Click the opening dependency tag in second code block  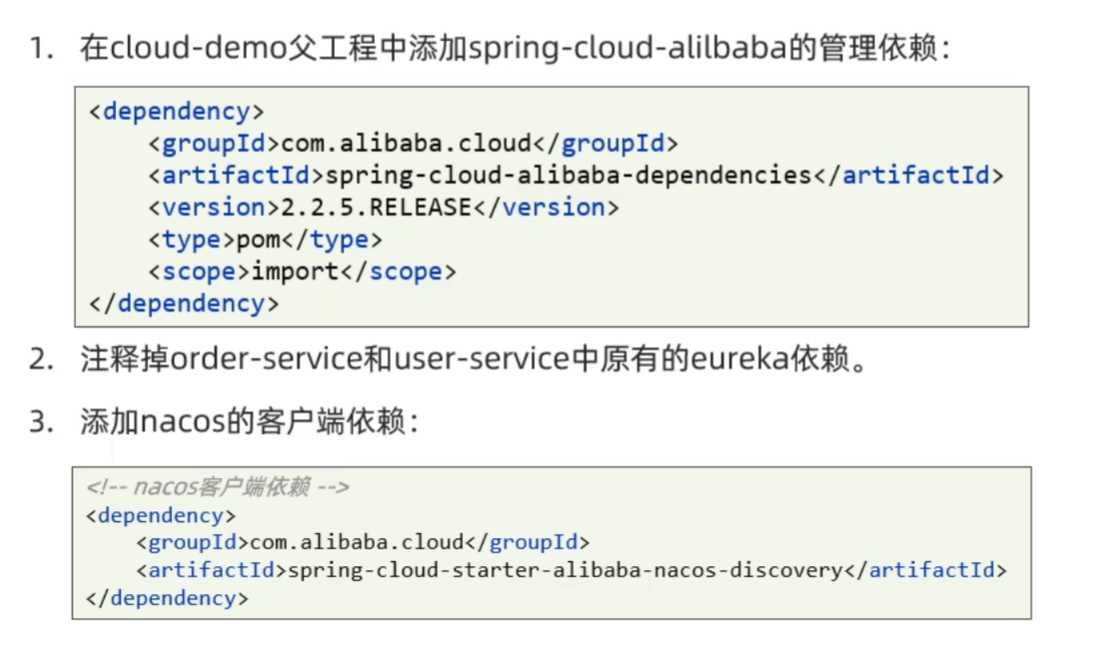coord(161,516)
